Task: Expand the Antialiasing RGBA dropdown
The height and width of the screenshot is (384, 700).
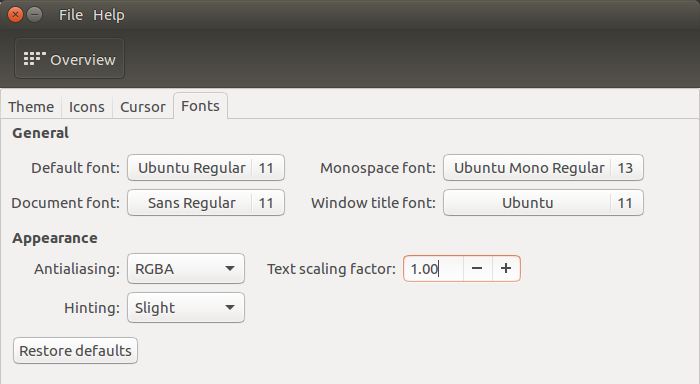Action: [x=186, y=269]
